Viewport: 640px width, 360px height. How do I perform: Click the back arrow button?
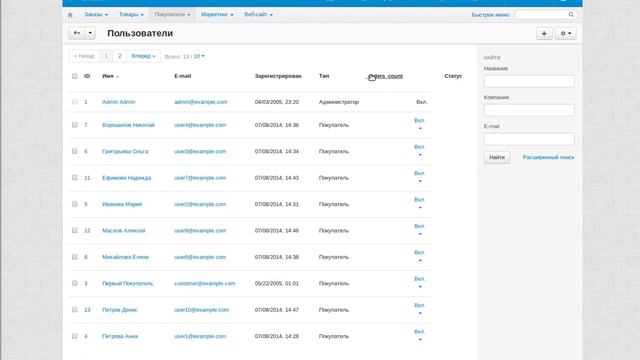point(76,33)
